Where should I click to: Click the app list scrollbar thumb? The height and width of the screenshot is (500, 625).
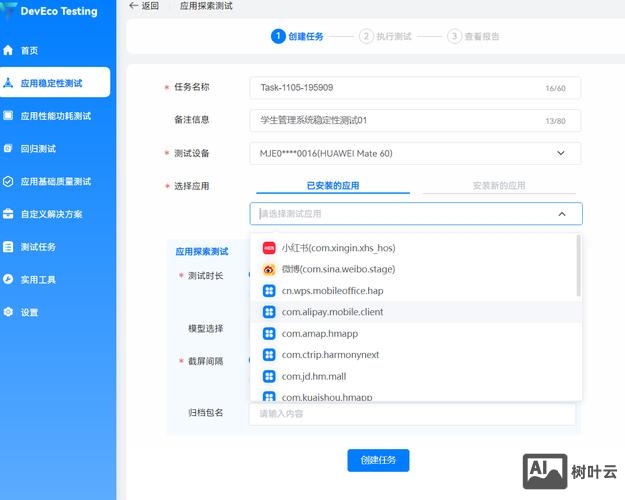(x=578, y=266)
